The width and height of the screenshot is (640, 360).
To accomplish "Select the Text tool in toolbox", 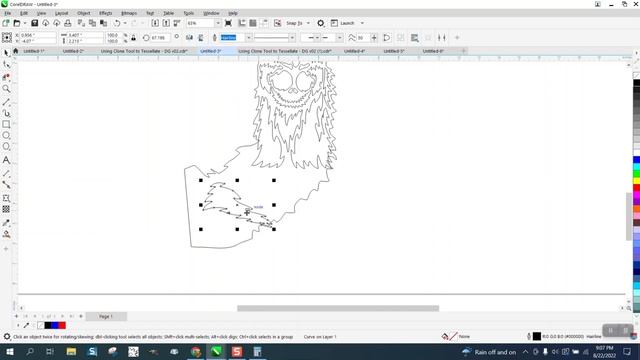I will (x=6, y=160).
